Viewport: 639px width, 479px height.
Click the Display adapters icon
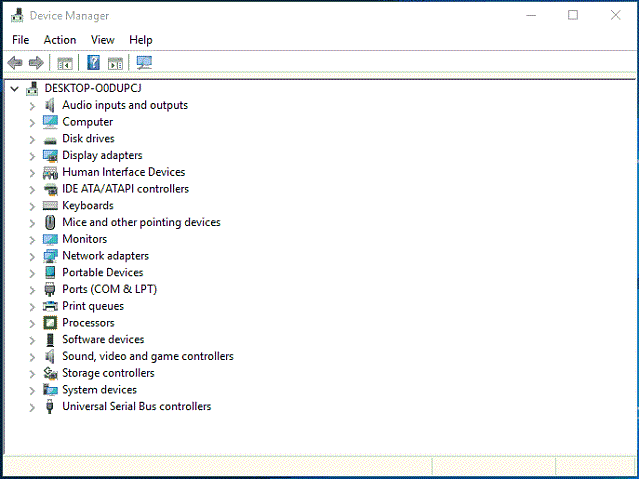[50, 156]
